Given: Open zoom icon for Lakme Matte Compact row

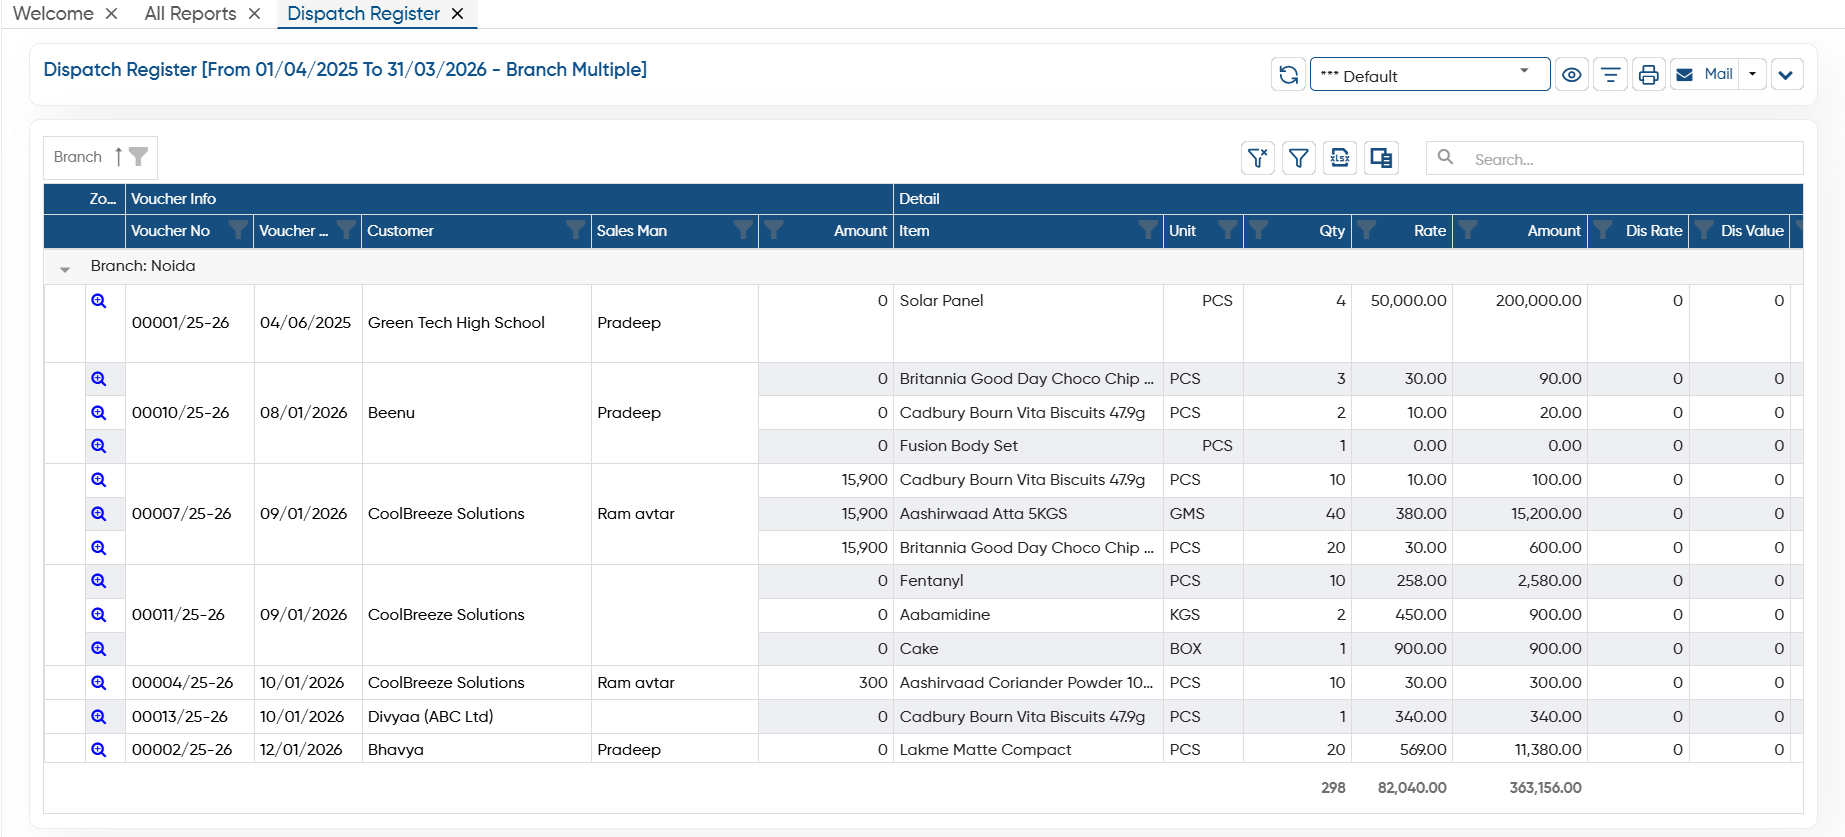Looking at the screenshot, I should (99, 750).
